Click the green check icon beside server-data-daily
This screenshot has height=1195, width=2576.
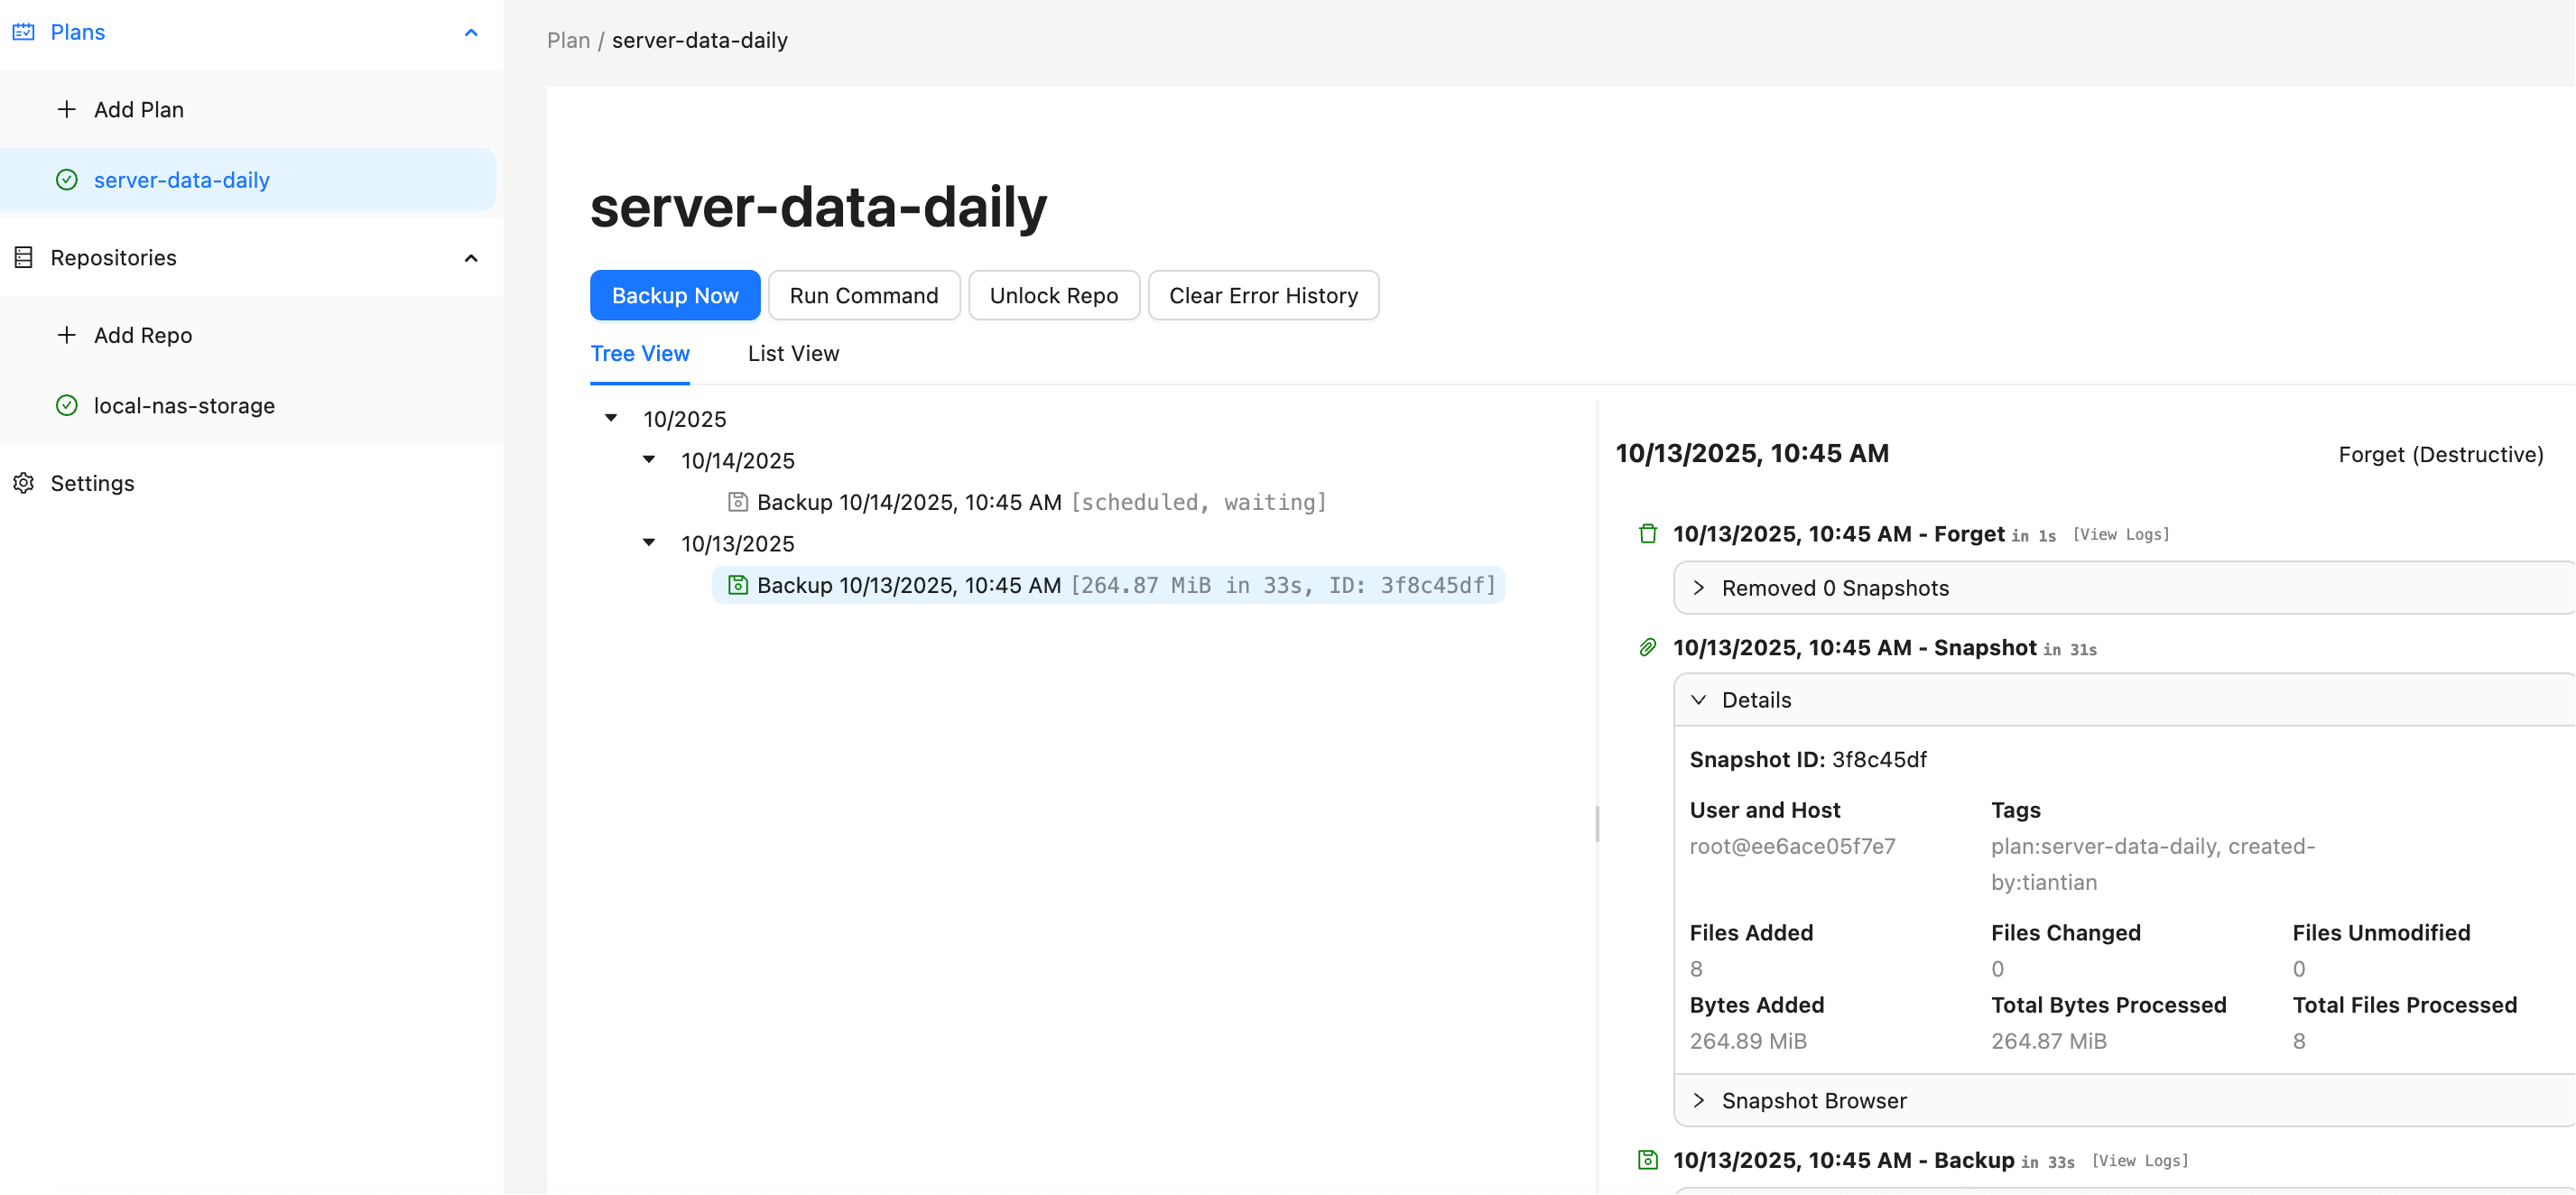(66, 180)
